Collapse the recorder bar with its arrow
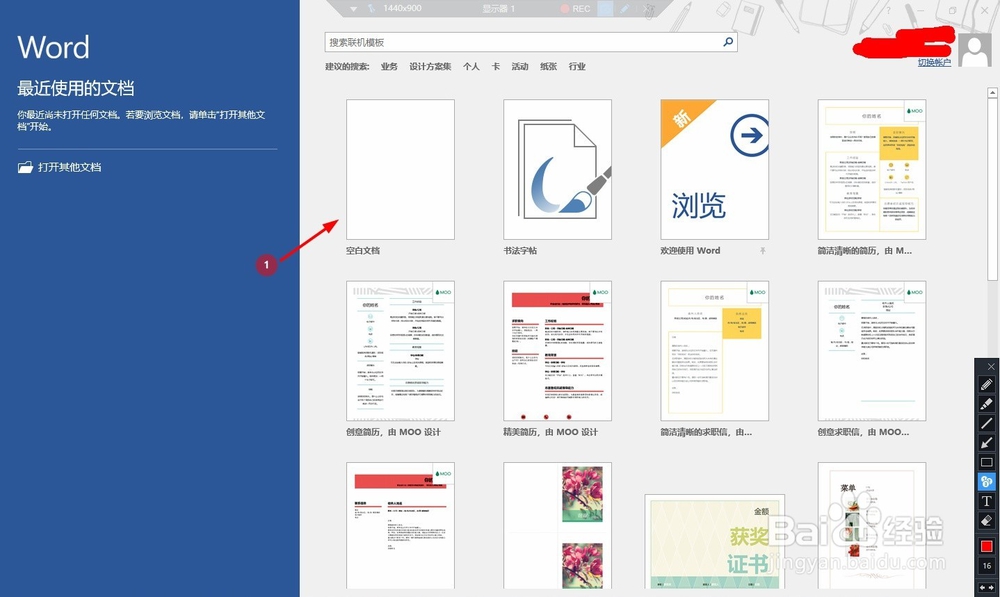The height and width of the screenshot is (597, 1000). click(353, 9)
